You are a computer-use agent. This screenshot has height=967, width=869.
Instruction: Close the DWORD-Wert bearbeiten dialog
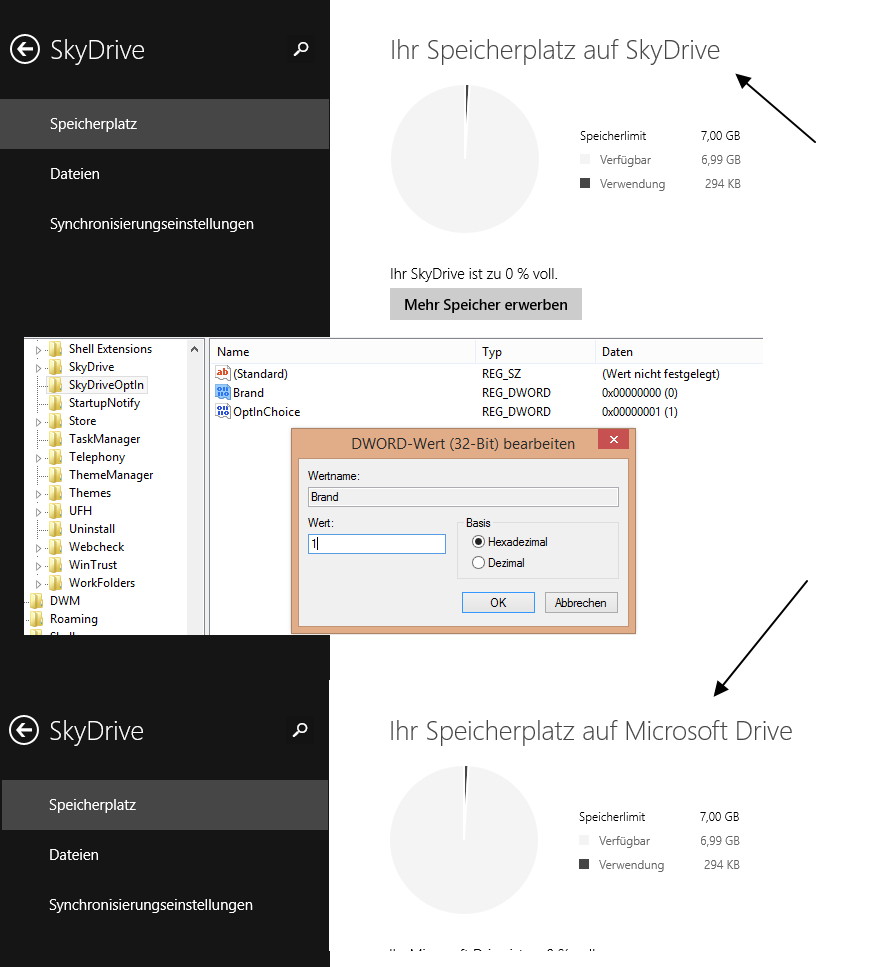(x=614, y=440)
